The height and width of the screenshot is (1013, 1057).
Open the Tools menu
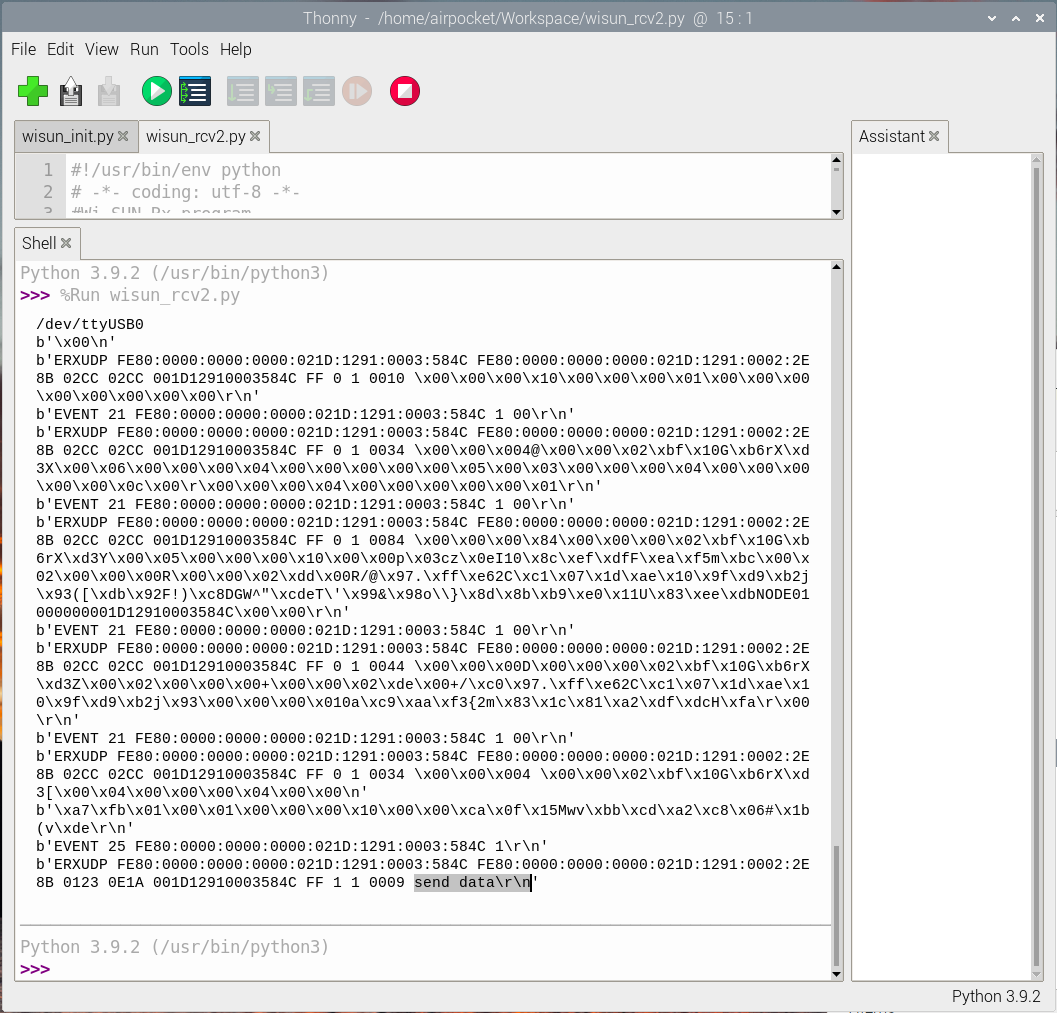coord(189,49)
